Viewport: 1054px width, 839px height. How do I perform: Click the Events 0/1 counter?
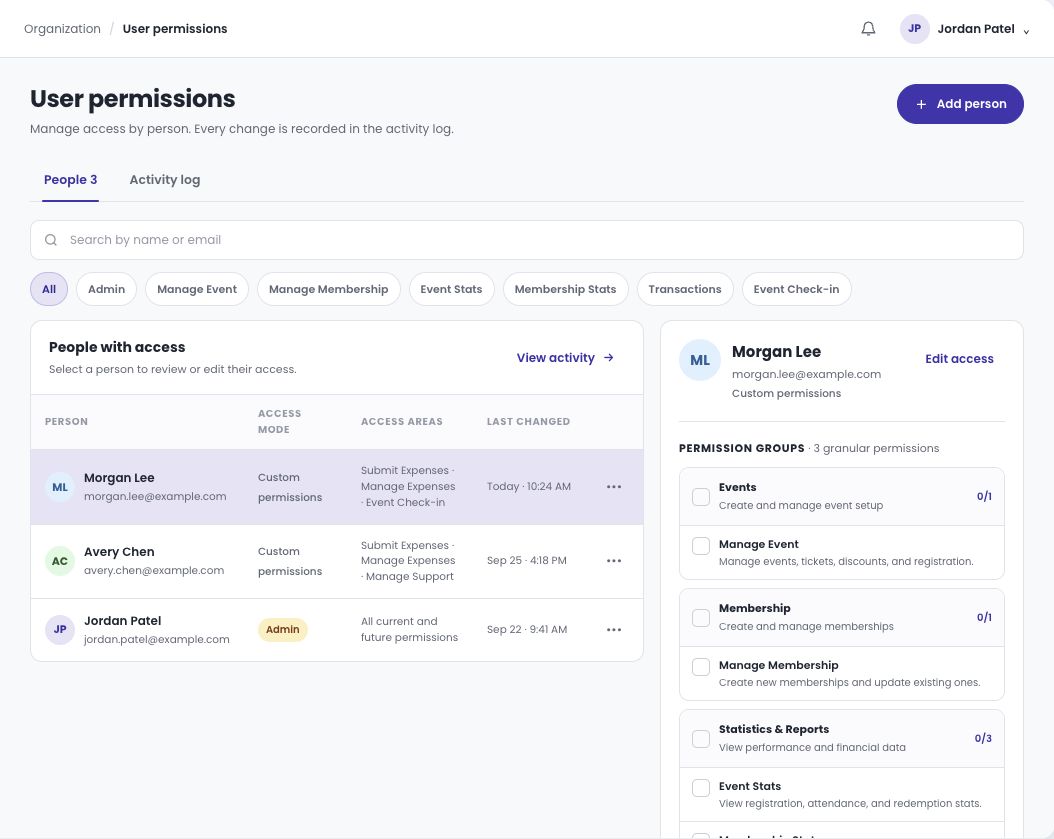[984, 497]
